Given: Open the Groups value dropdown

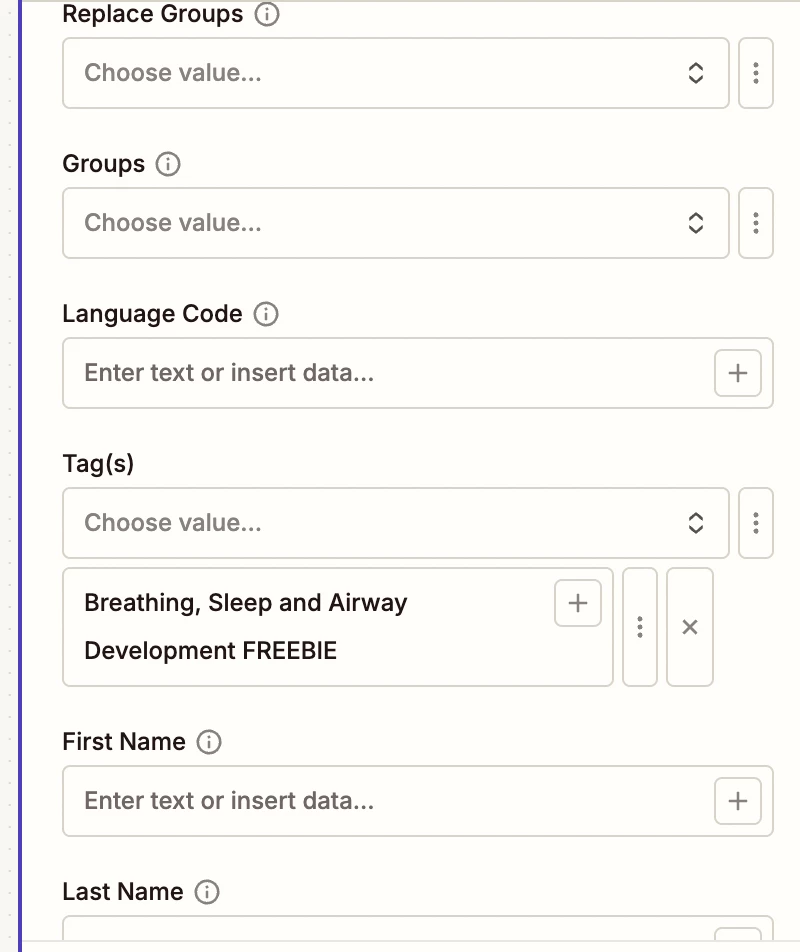Looking at the screenshot, I should 395,223.
